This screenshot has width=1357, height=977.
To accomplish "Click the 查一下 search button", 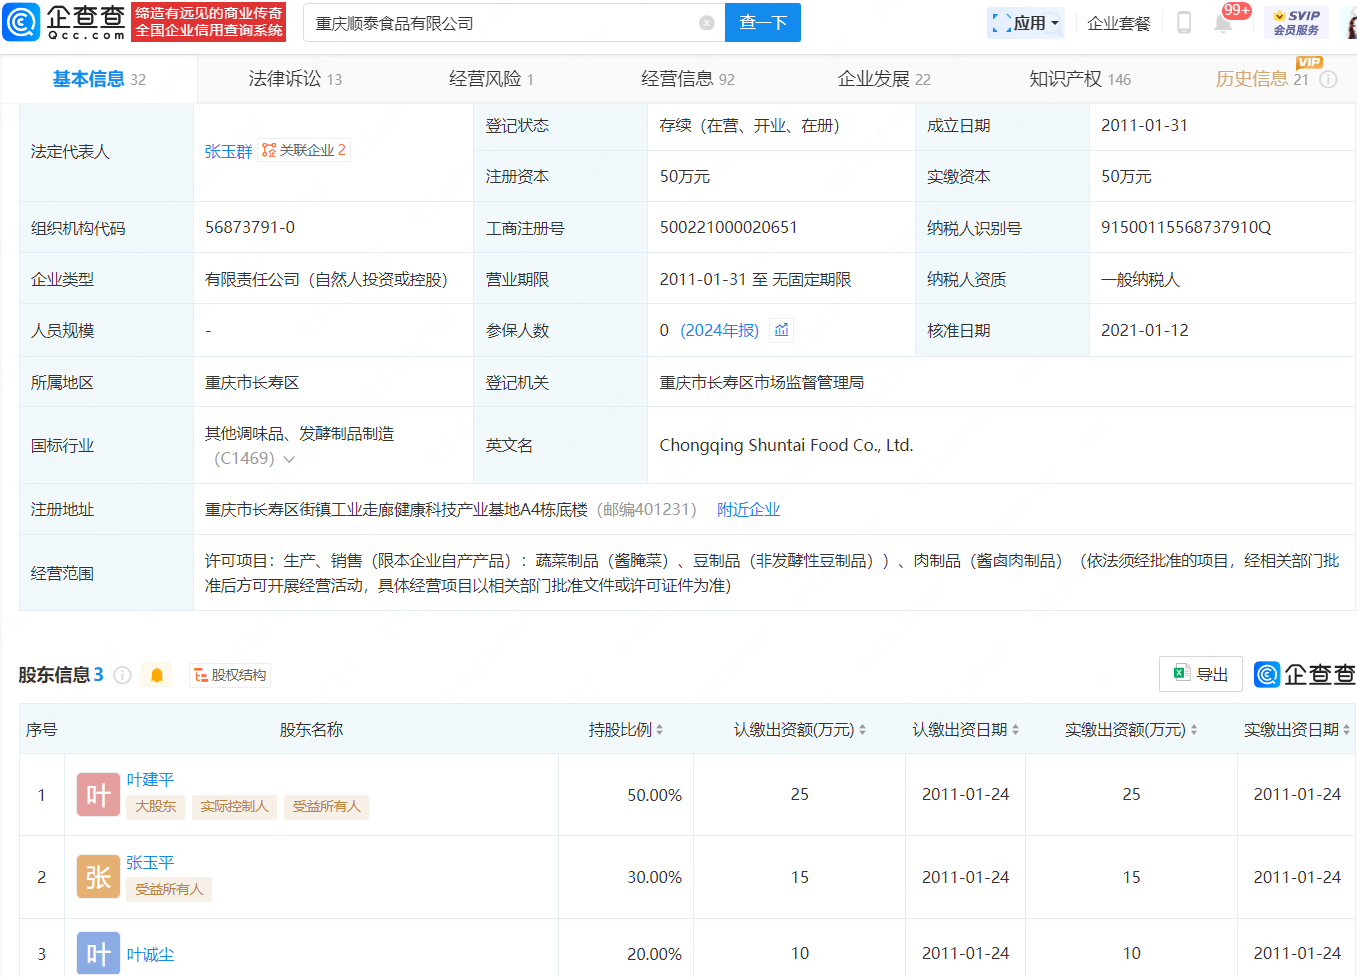I will pyautogui.click(x=763, y=22).
